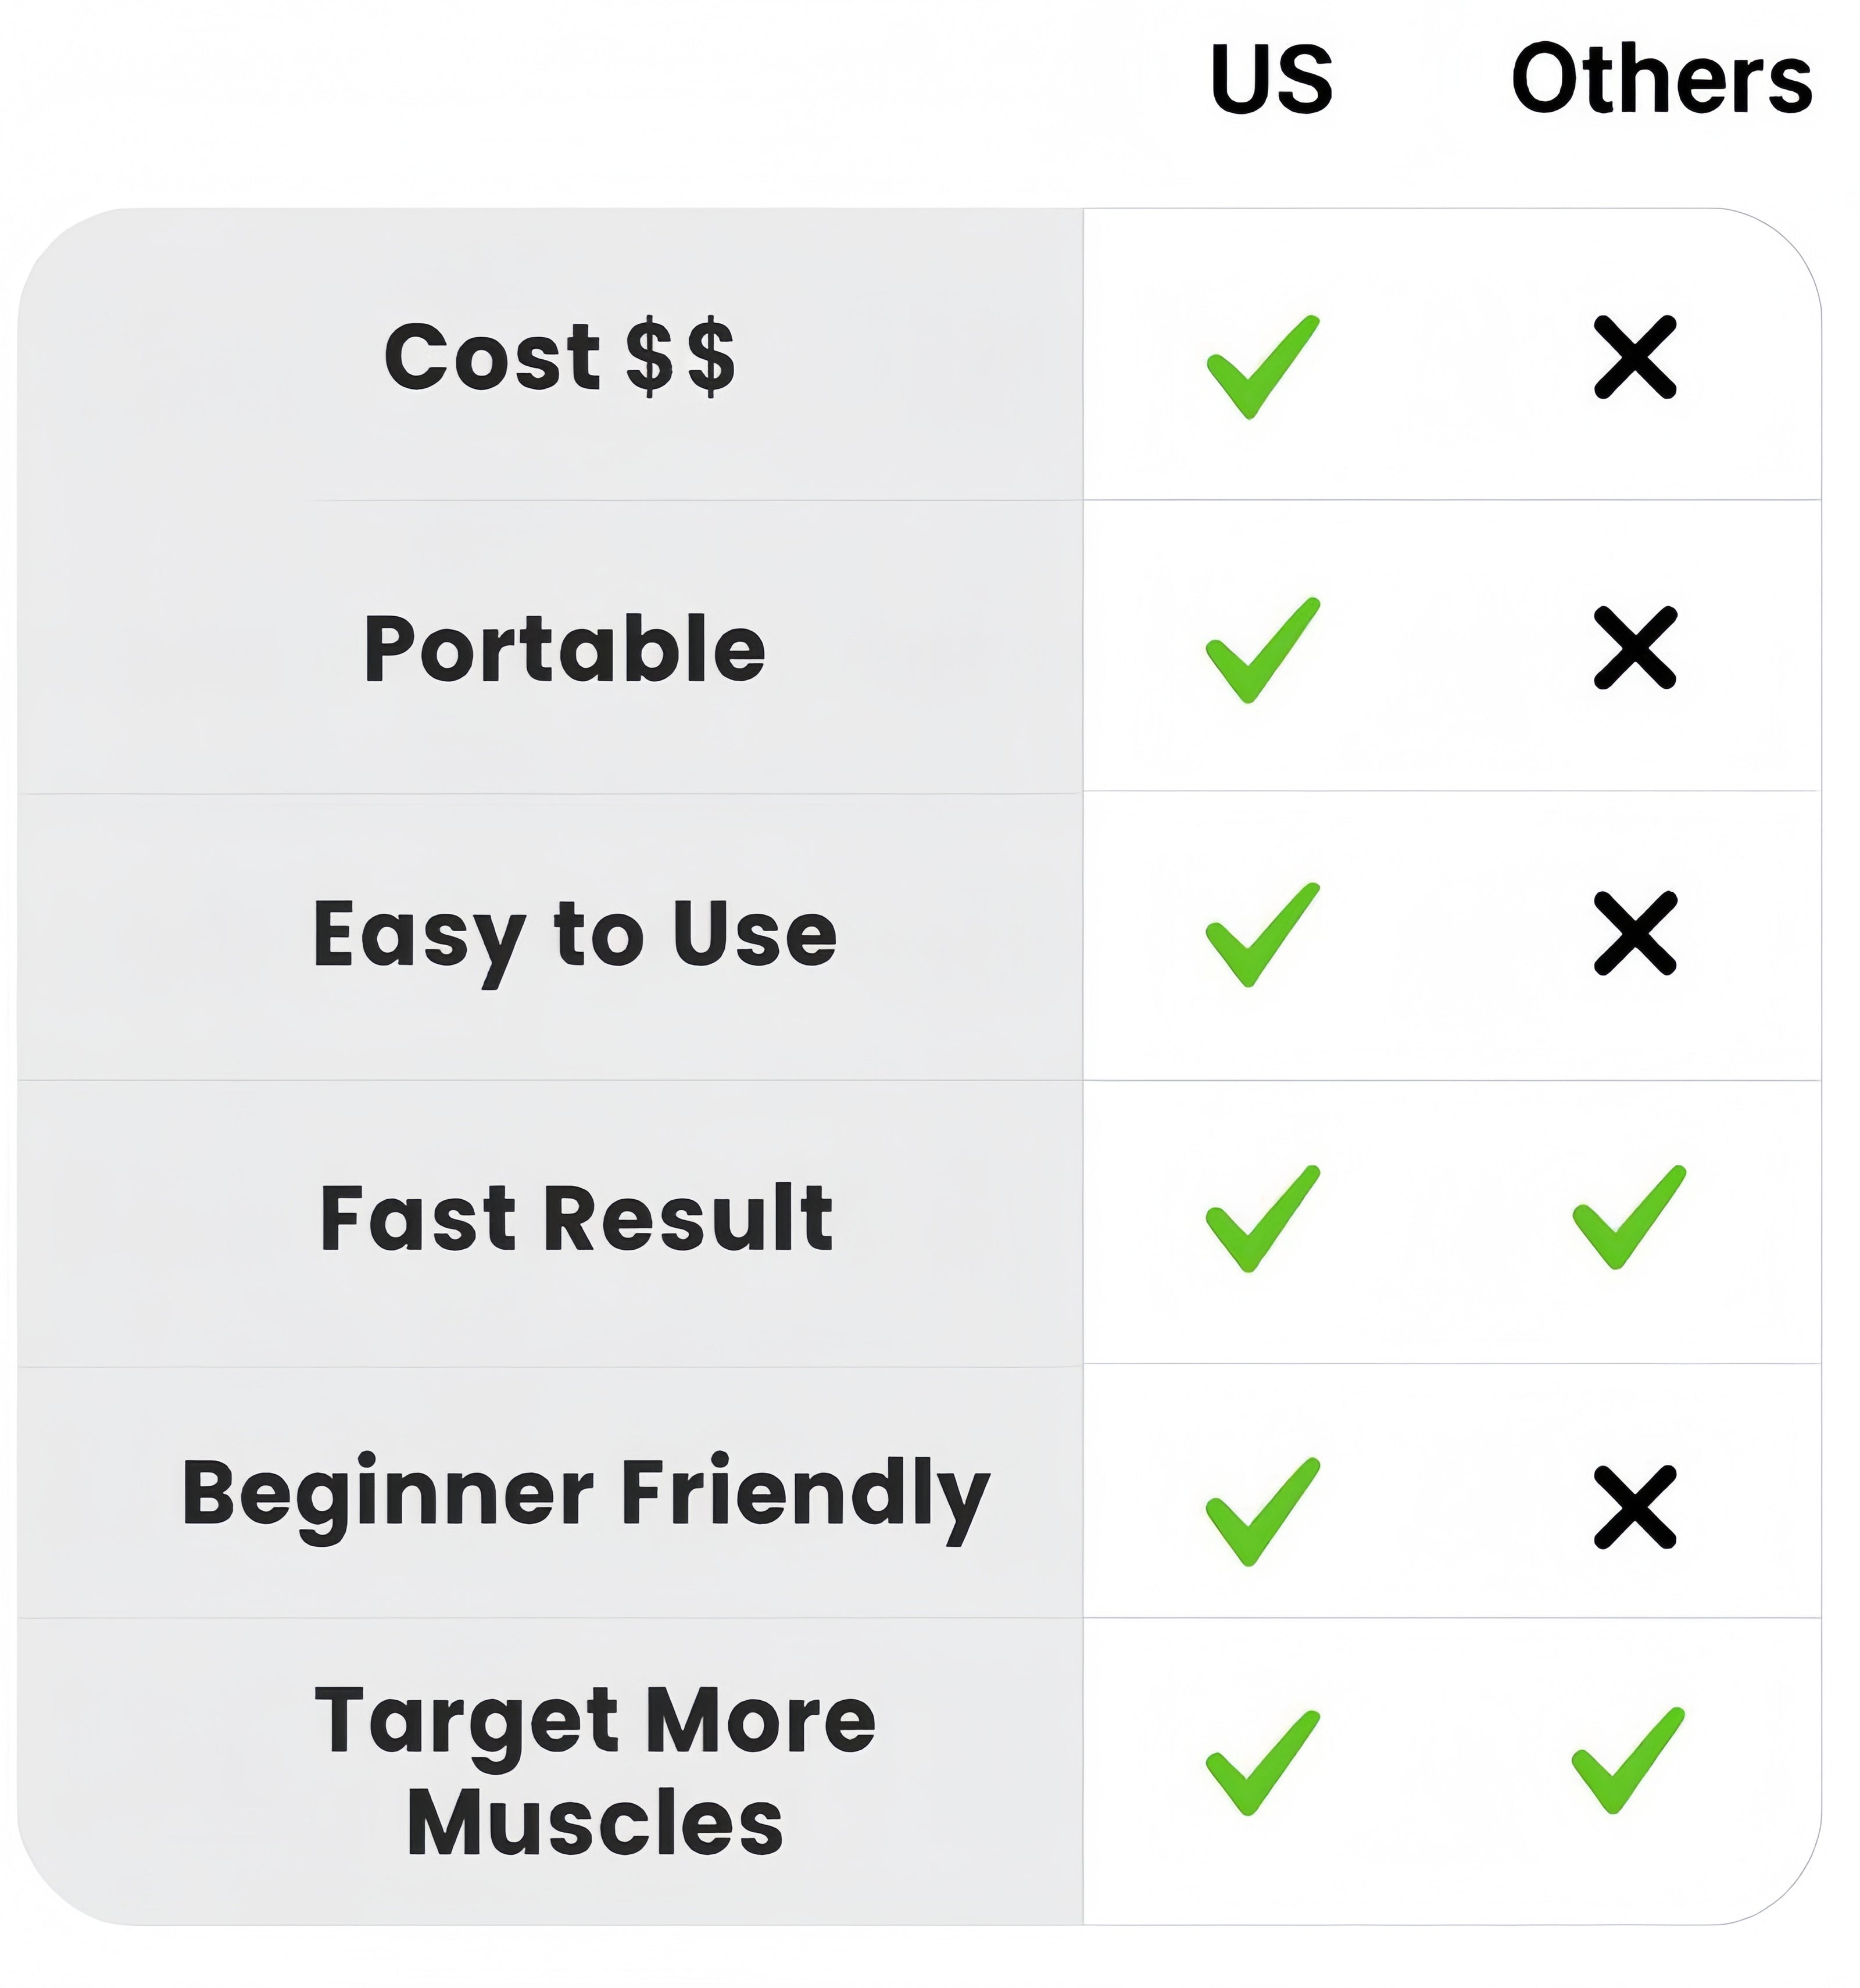Click the Fast Result feature label
1860x1988 pixels.
[x=576, y=1218]
